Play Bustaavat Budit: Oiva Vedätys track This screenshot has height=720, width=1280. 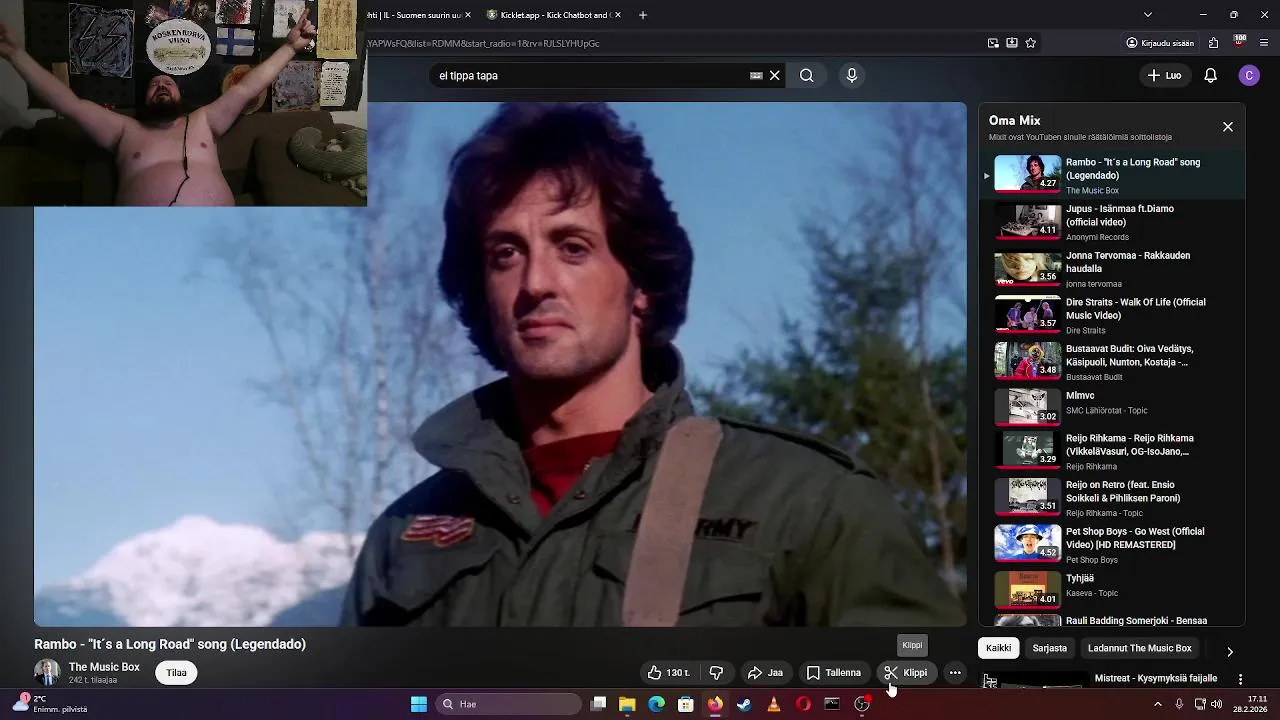pos(1112,362)
